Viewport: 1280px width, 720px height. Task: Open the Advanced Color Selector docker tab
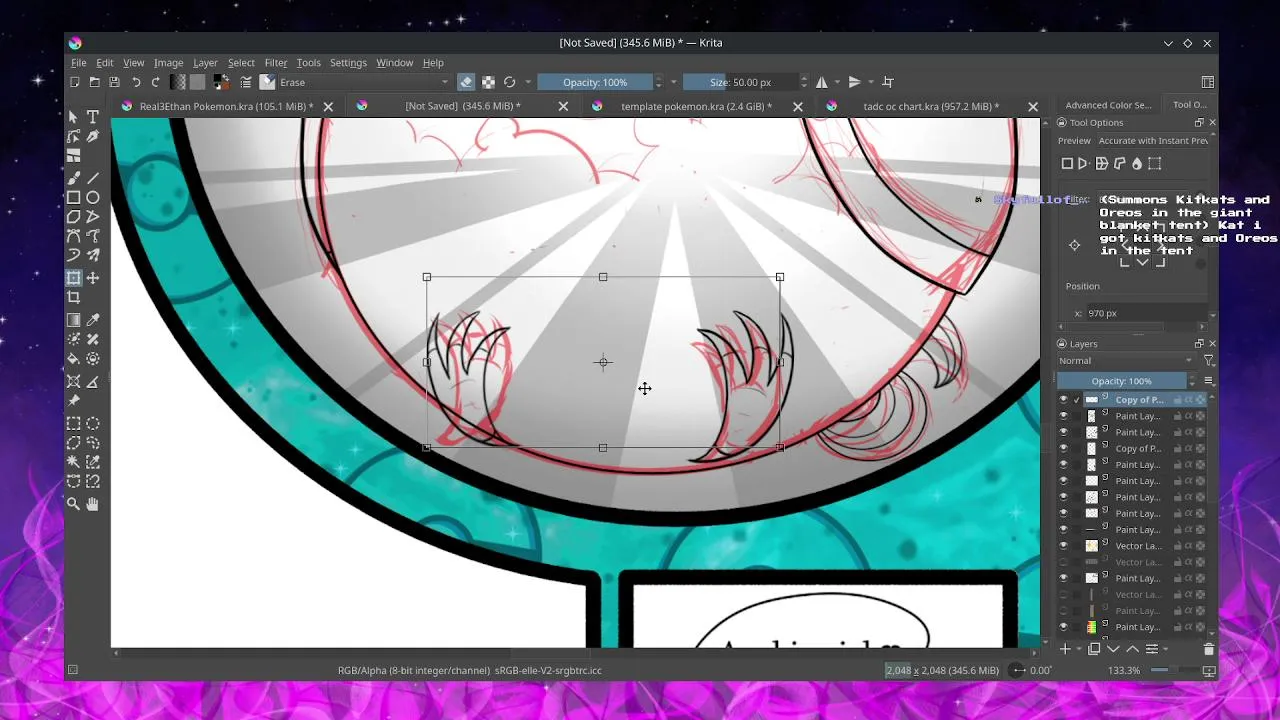(1108, 105)
